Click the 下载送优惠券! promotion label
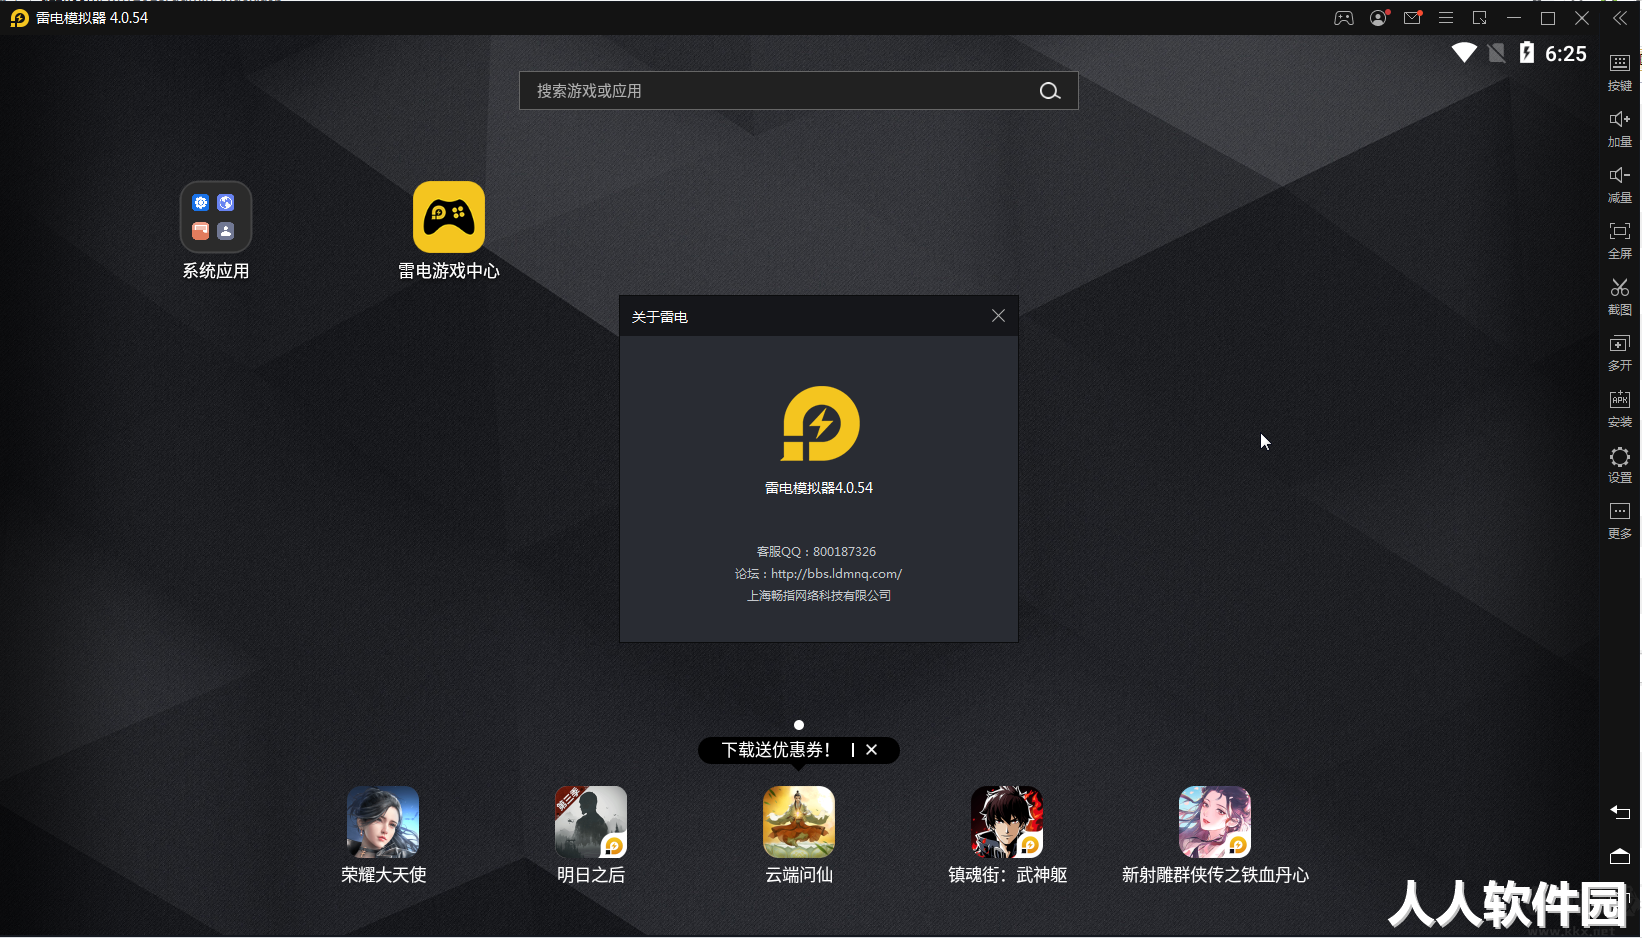Image resolution: width=1642 pixels, height=938 pixels. click(776, 750)
